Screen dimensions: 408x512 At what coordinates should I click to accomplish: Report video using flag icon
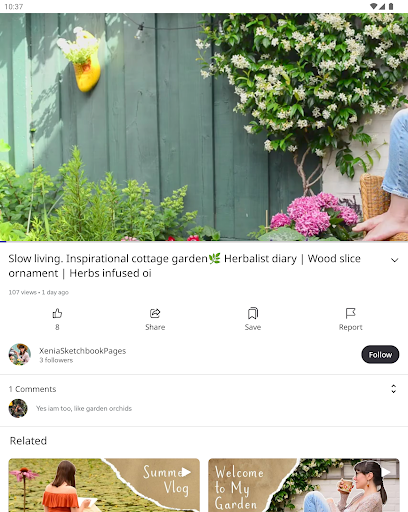tap(350, 313)
